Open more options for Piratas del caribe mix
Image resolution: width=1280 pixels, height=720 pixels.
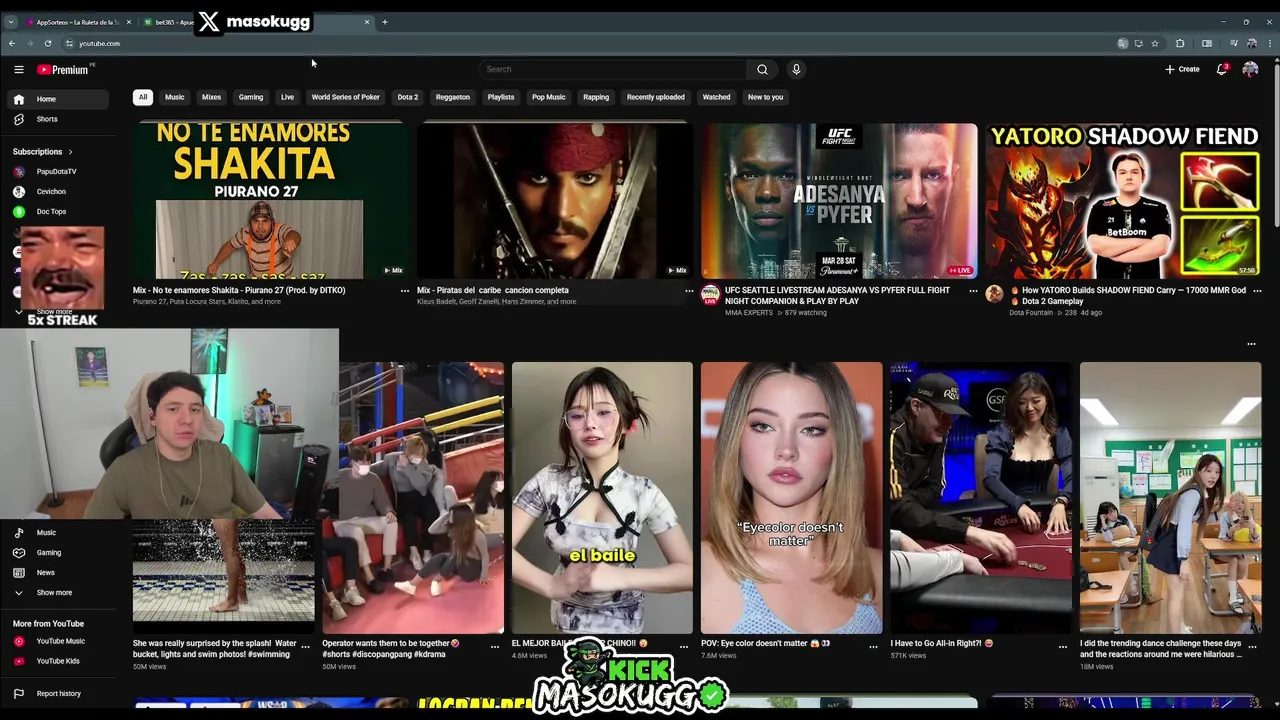coord(689,291)
